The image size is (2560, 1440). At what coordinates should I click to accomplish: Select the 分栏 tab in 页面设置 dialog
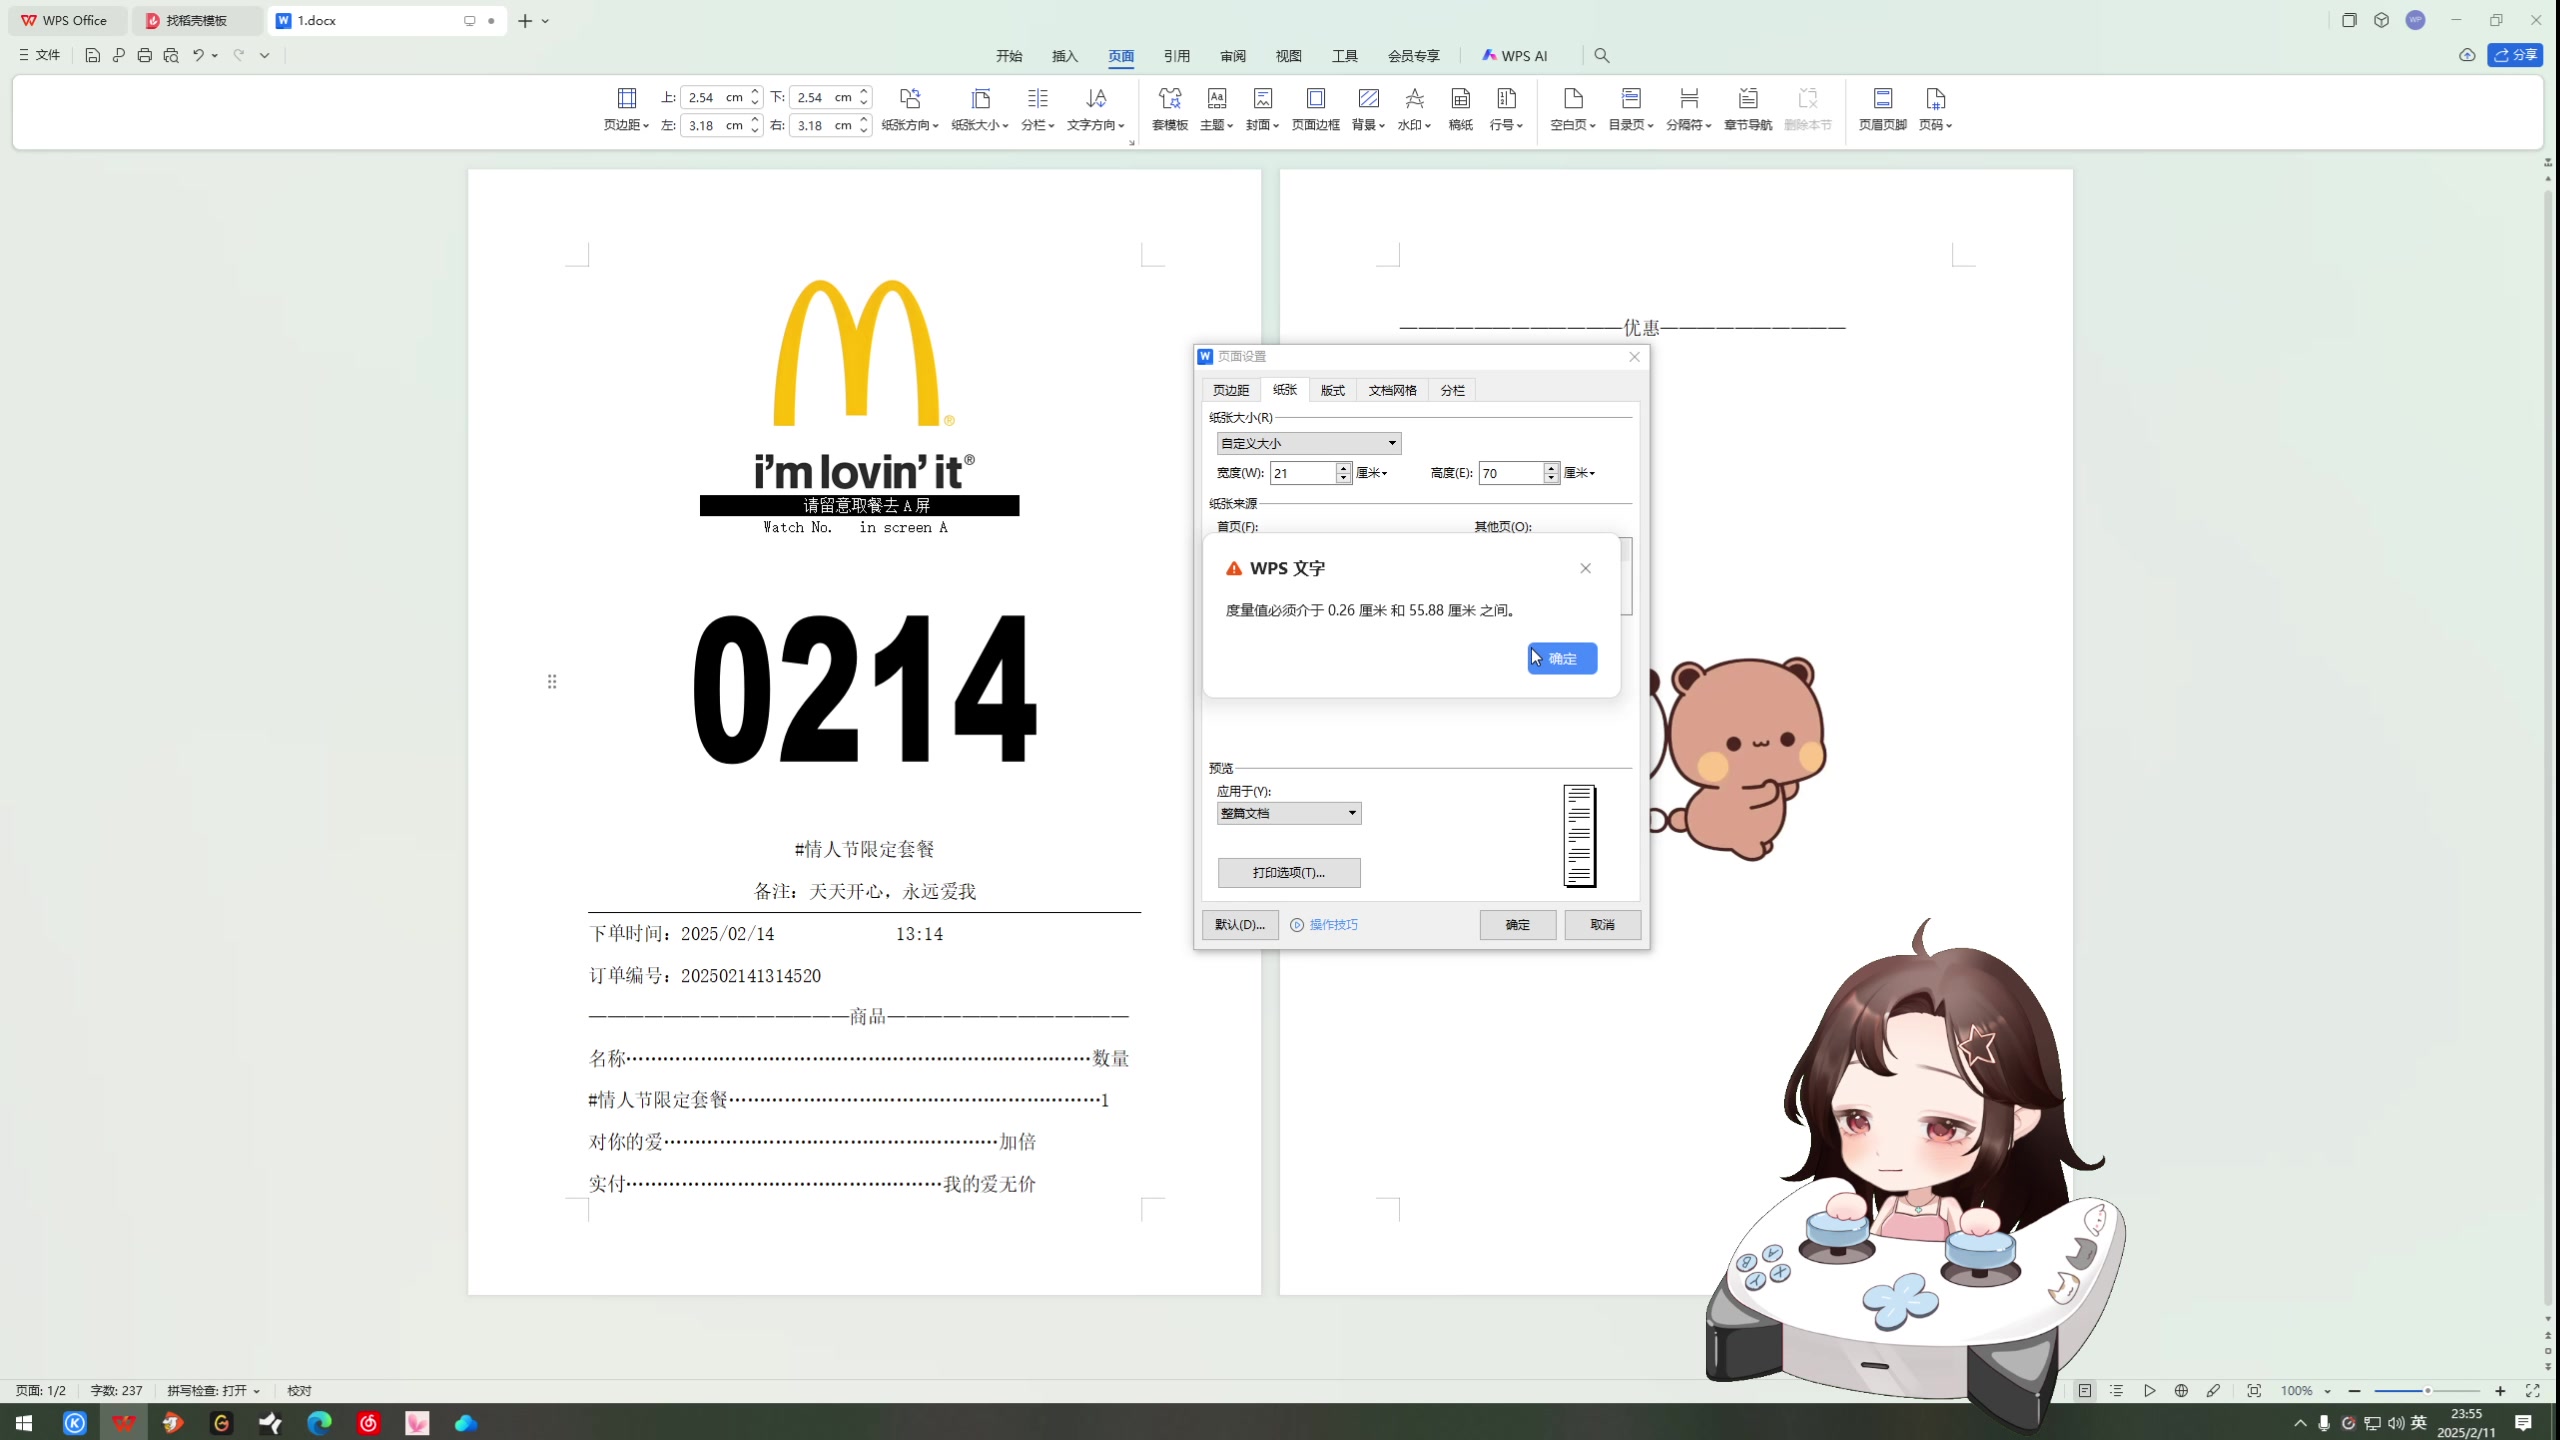coord(1452,390)
